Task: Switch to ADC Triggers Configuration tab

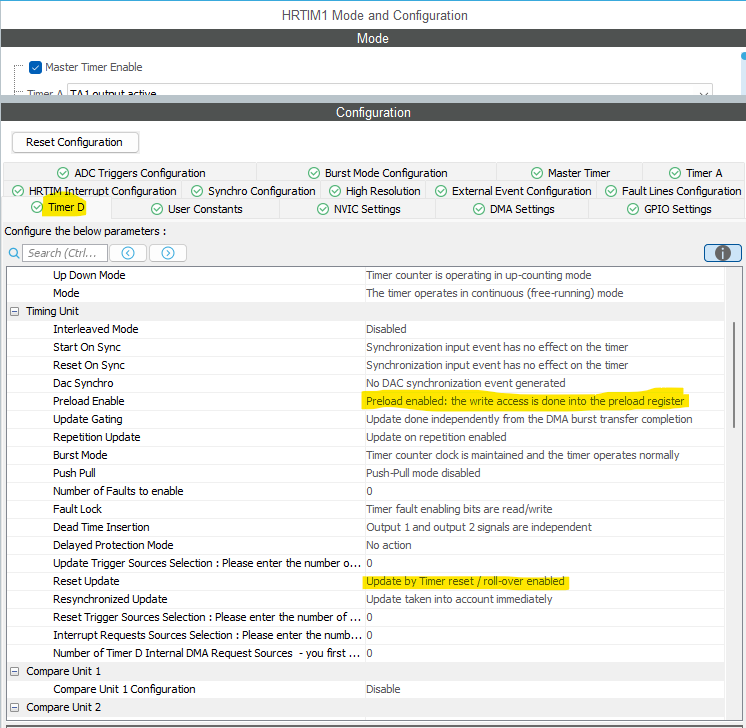Action: coord(131,173)
